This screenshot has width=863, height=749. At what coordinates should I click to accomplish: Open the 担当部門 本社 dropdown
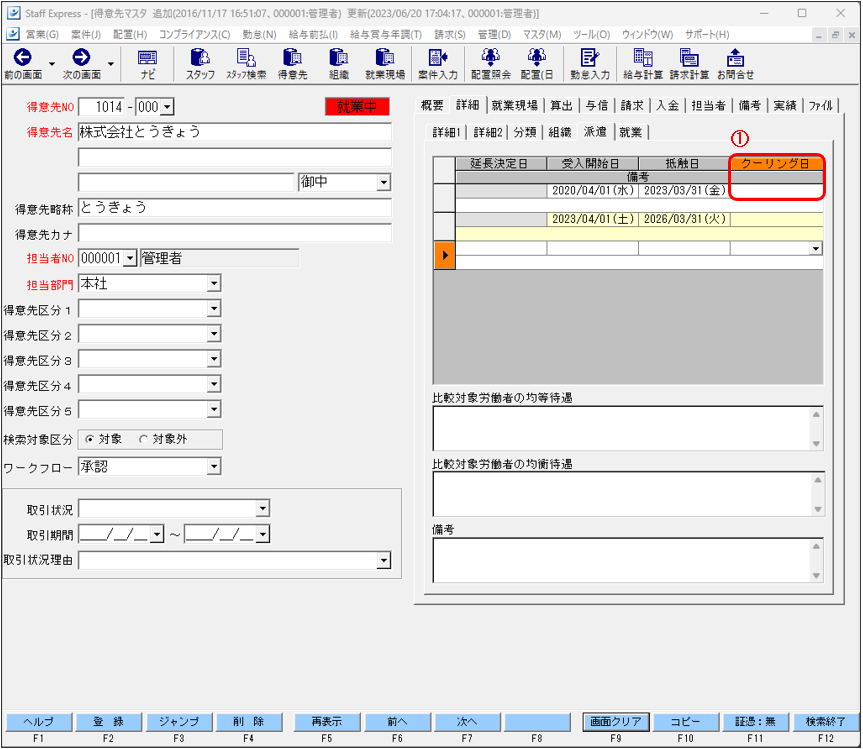tap(214, 283)
